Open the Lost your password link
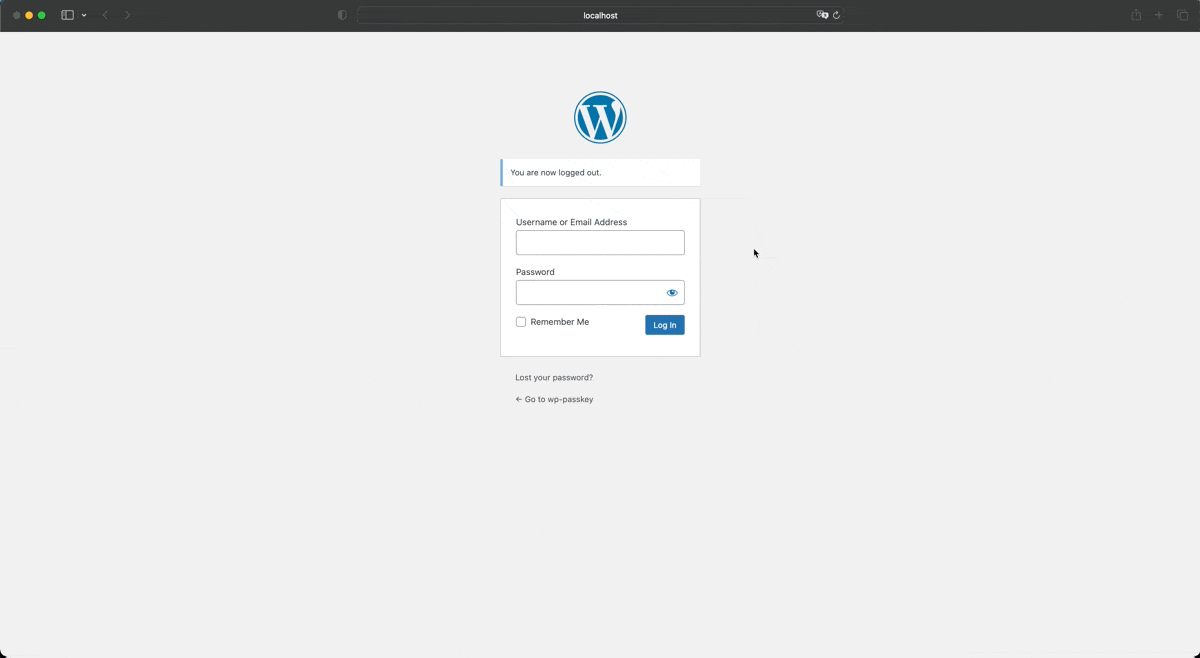1200x658 pixels. pyautogui.click(x=554, y=378)
